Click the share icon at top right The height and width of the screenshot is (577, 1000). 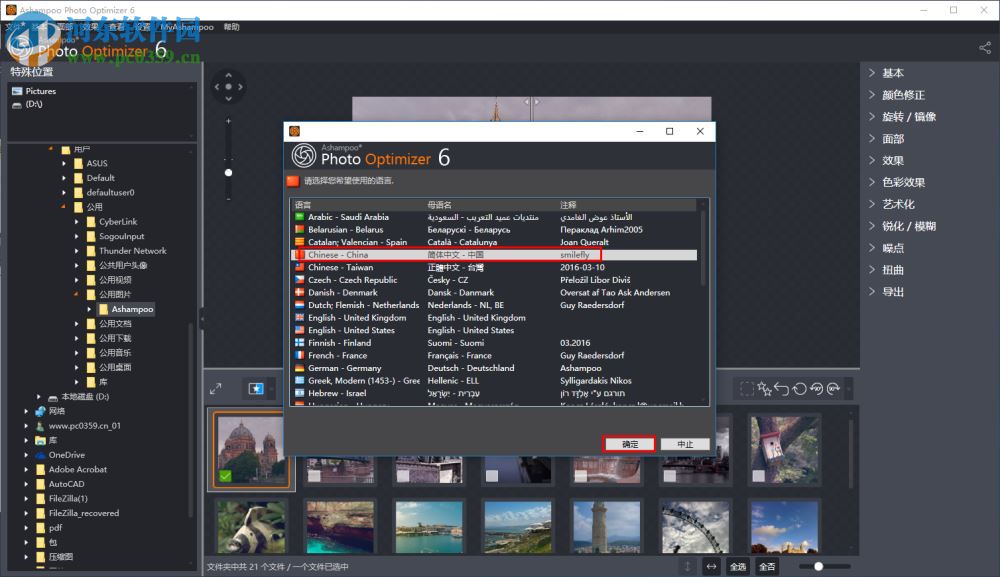pos(984,47)
